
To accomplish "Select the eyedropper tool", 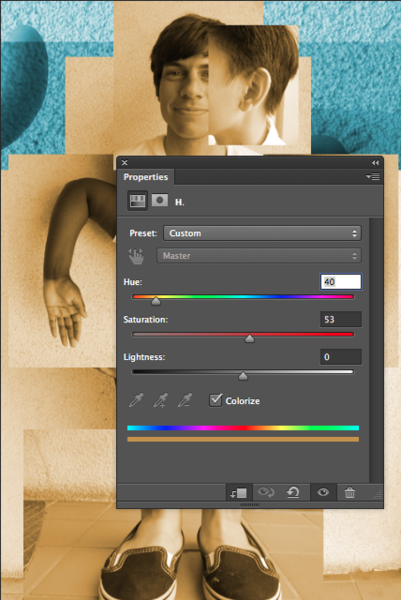I will coord(136,400).
